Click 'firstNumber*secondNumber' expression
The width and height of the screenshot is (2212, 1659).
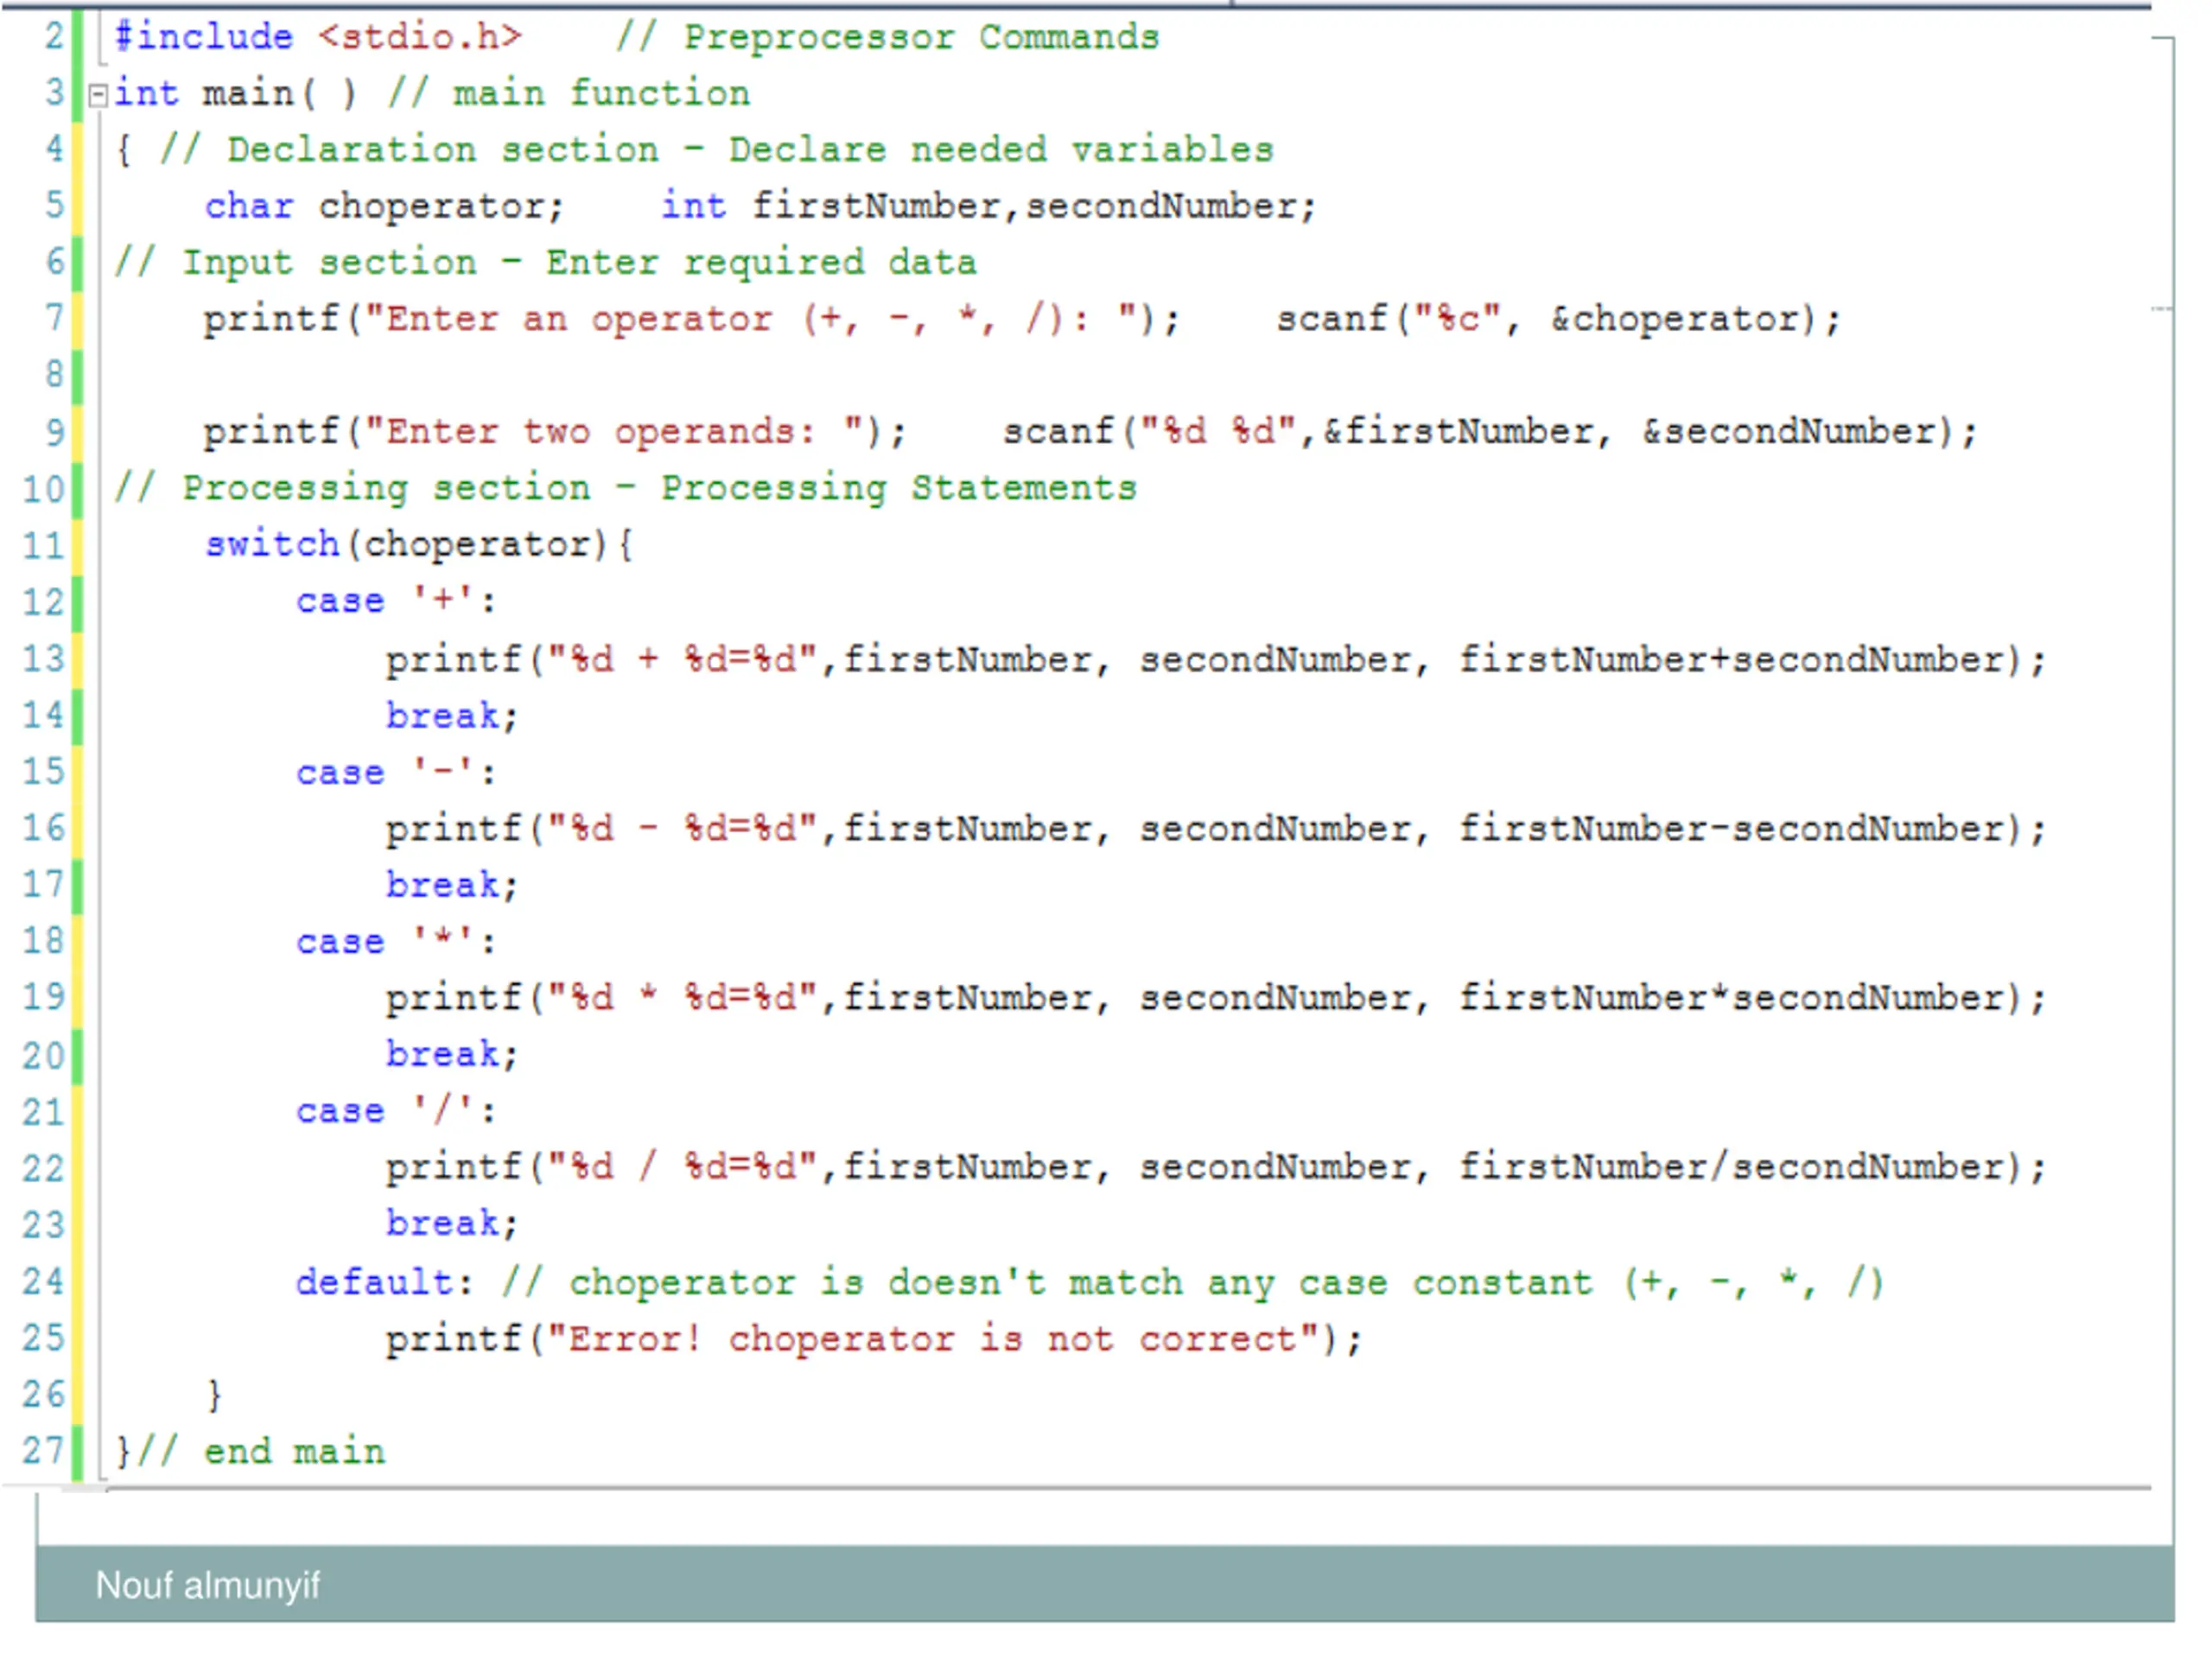pos(1732,998)
